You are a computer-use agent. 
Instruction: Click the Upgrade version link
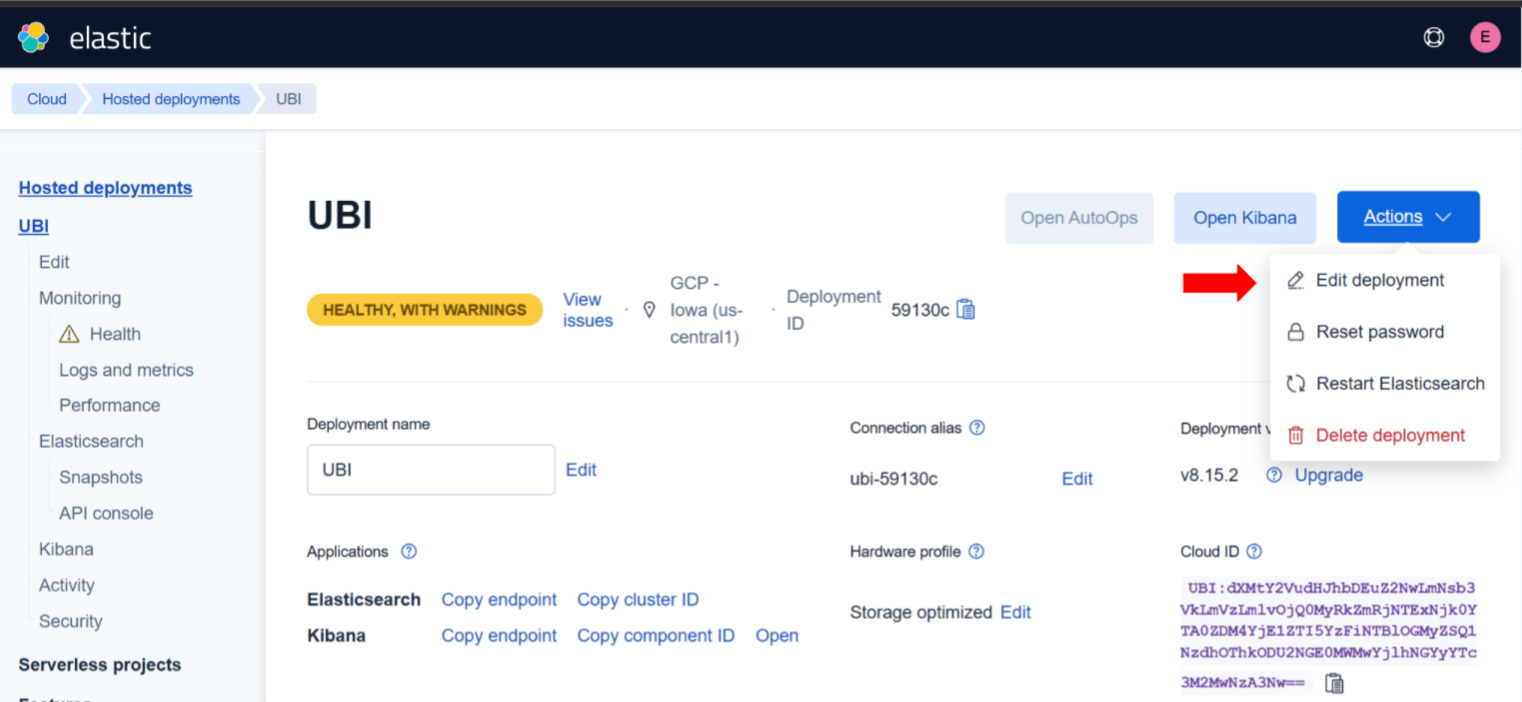pyautogui.click(x=1329, y=475)
